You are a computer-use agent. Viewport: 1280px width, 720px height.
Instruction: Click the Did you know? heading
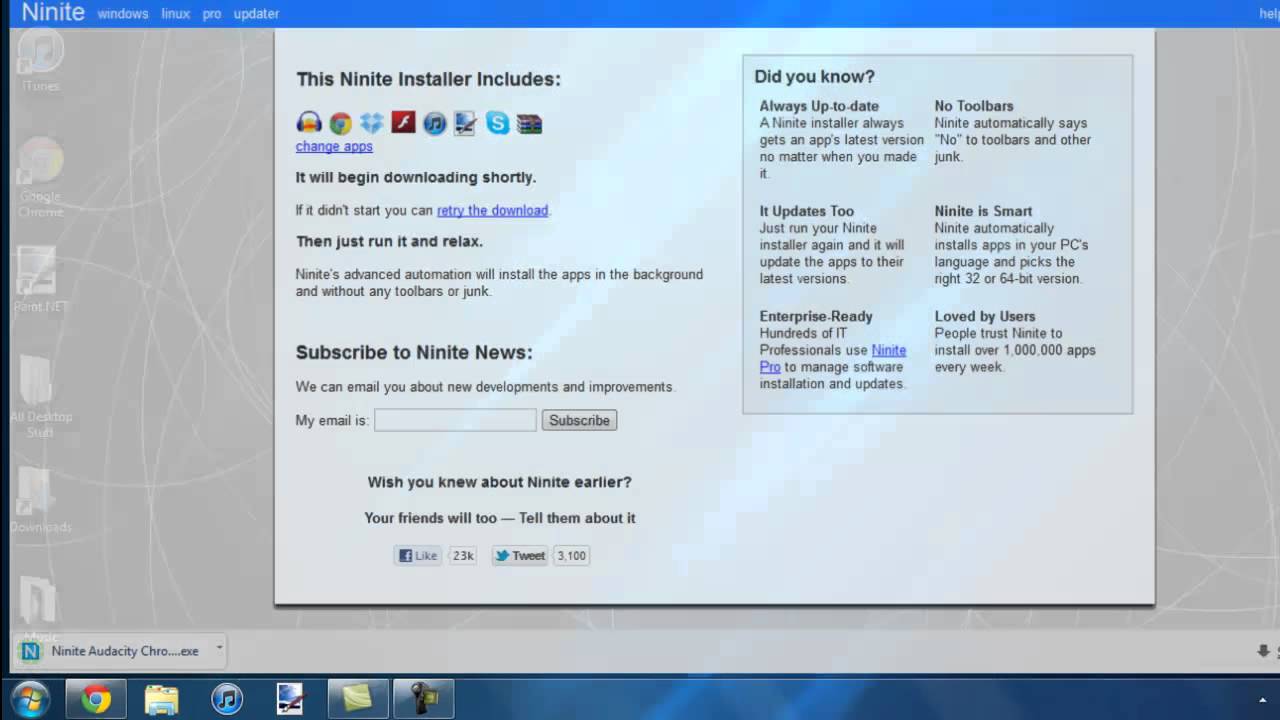pyautogui.click(x=814, y=76)
